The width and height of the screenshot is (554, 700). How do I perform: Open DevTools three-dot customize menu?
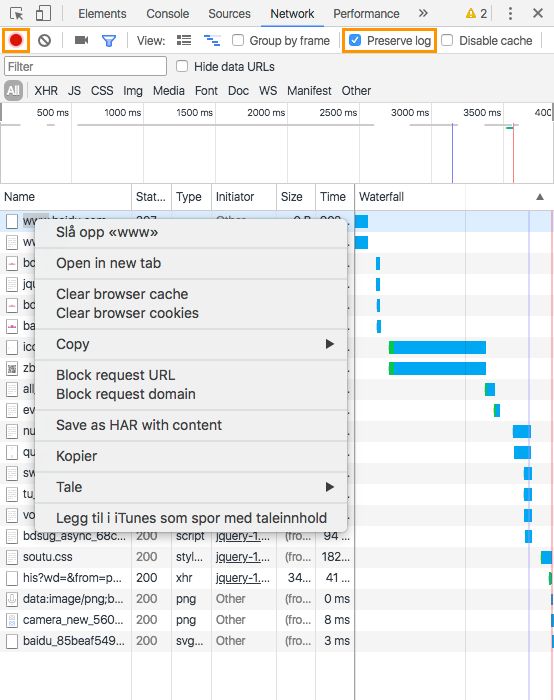(510, 13)
